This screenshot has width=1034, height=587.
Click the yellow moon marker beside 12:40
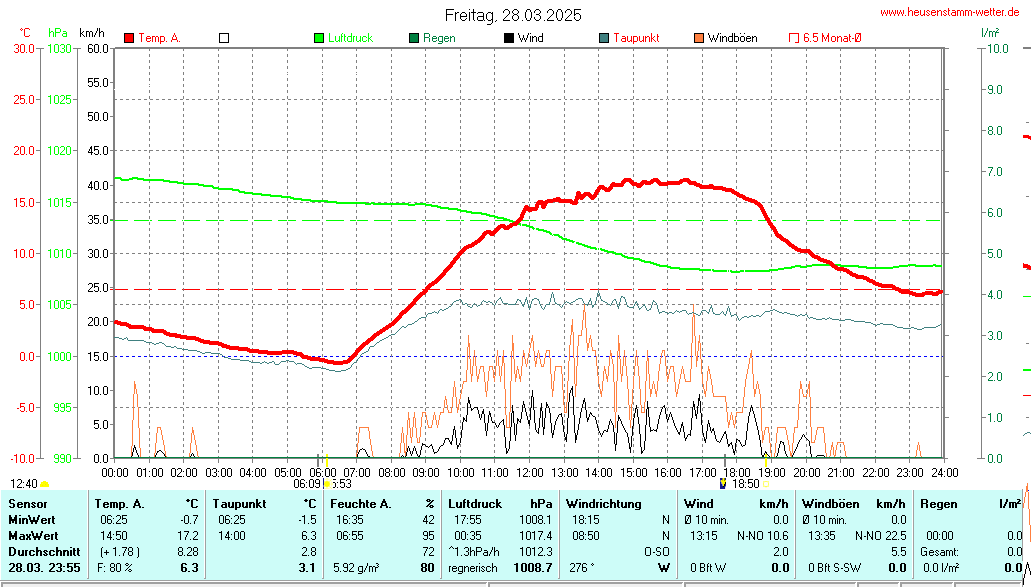point(45,483)
